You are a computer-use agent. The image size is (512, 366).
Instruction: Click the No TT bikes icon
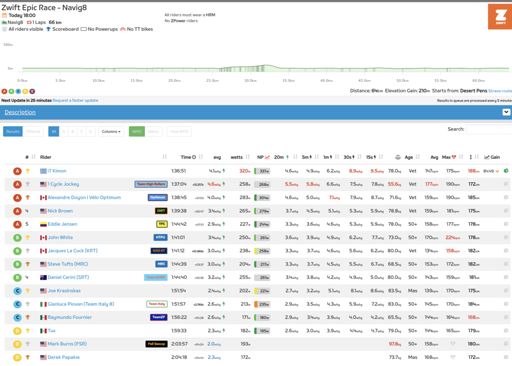[123, 29]
